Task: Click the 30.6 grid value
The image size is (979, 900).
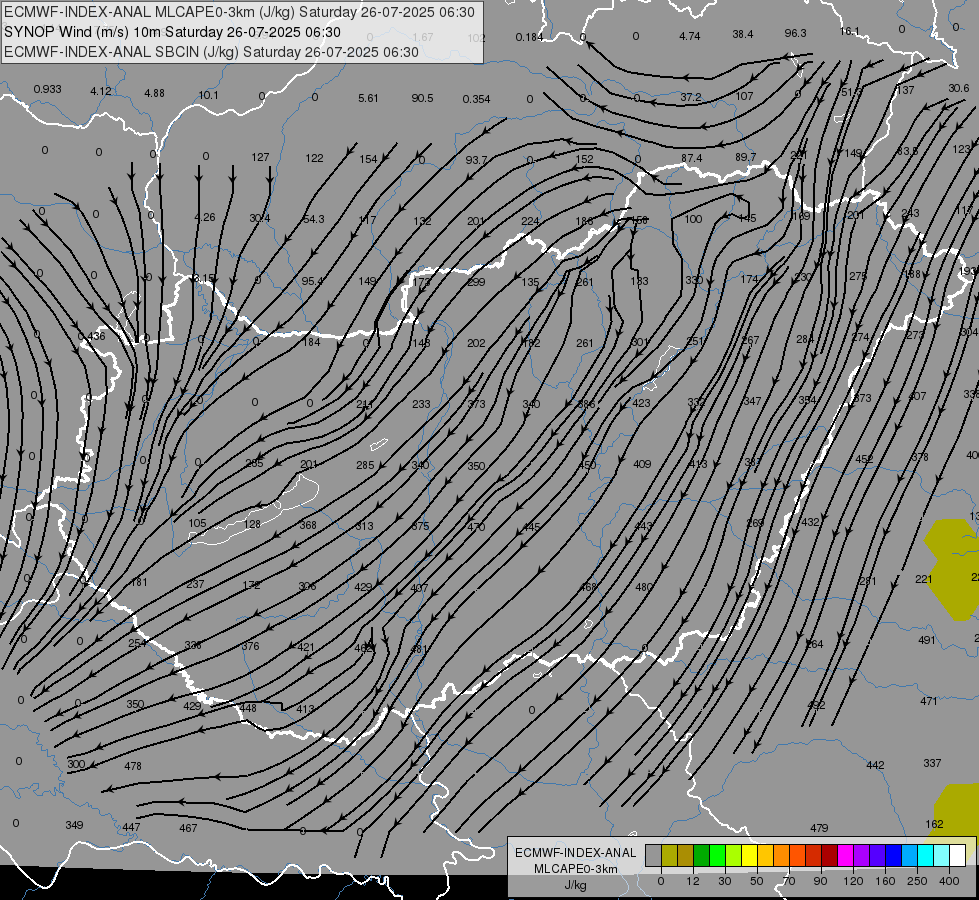Action: (x=958, y=88)
